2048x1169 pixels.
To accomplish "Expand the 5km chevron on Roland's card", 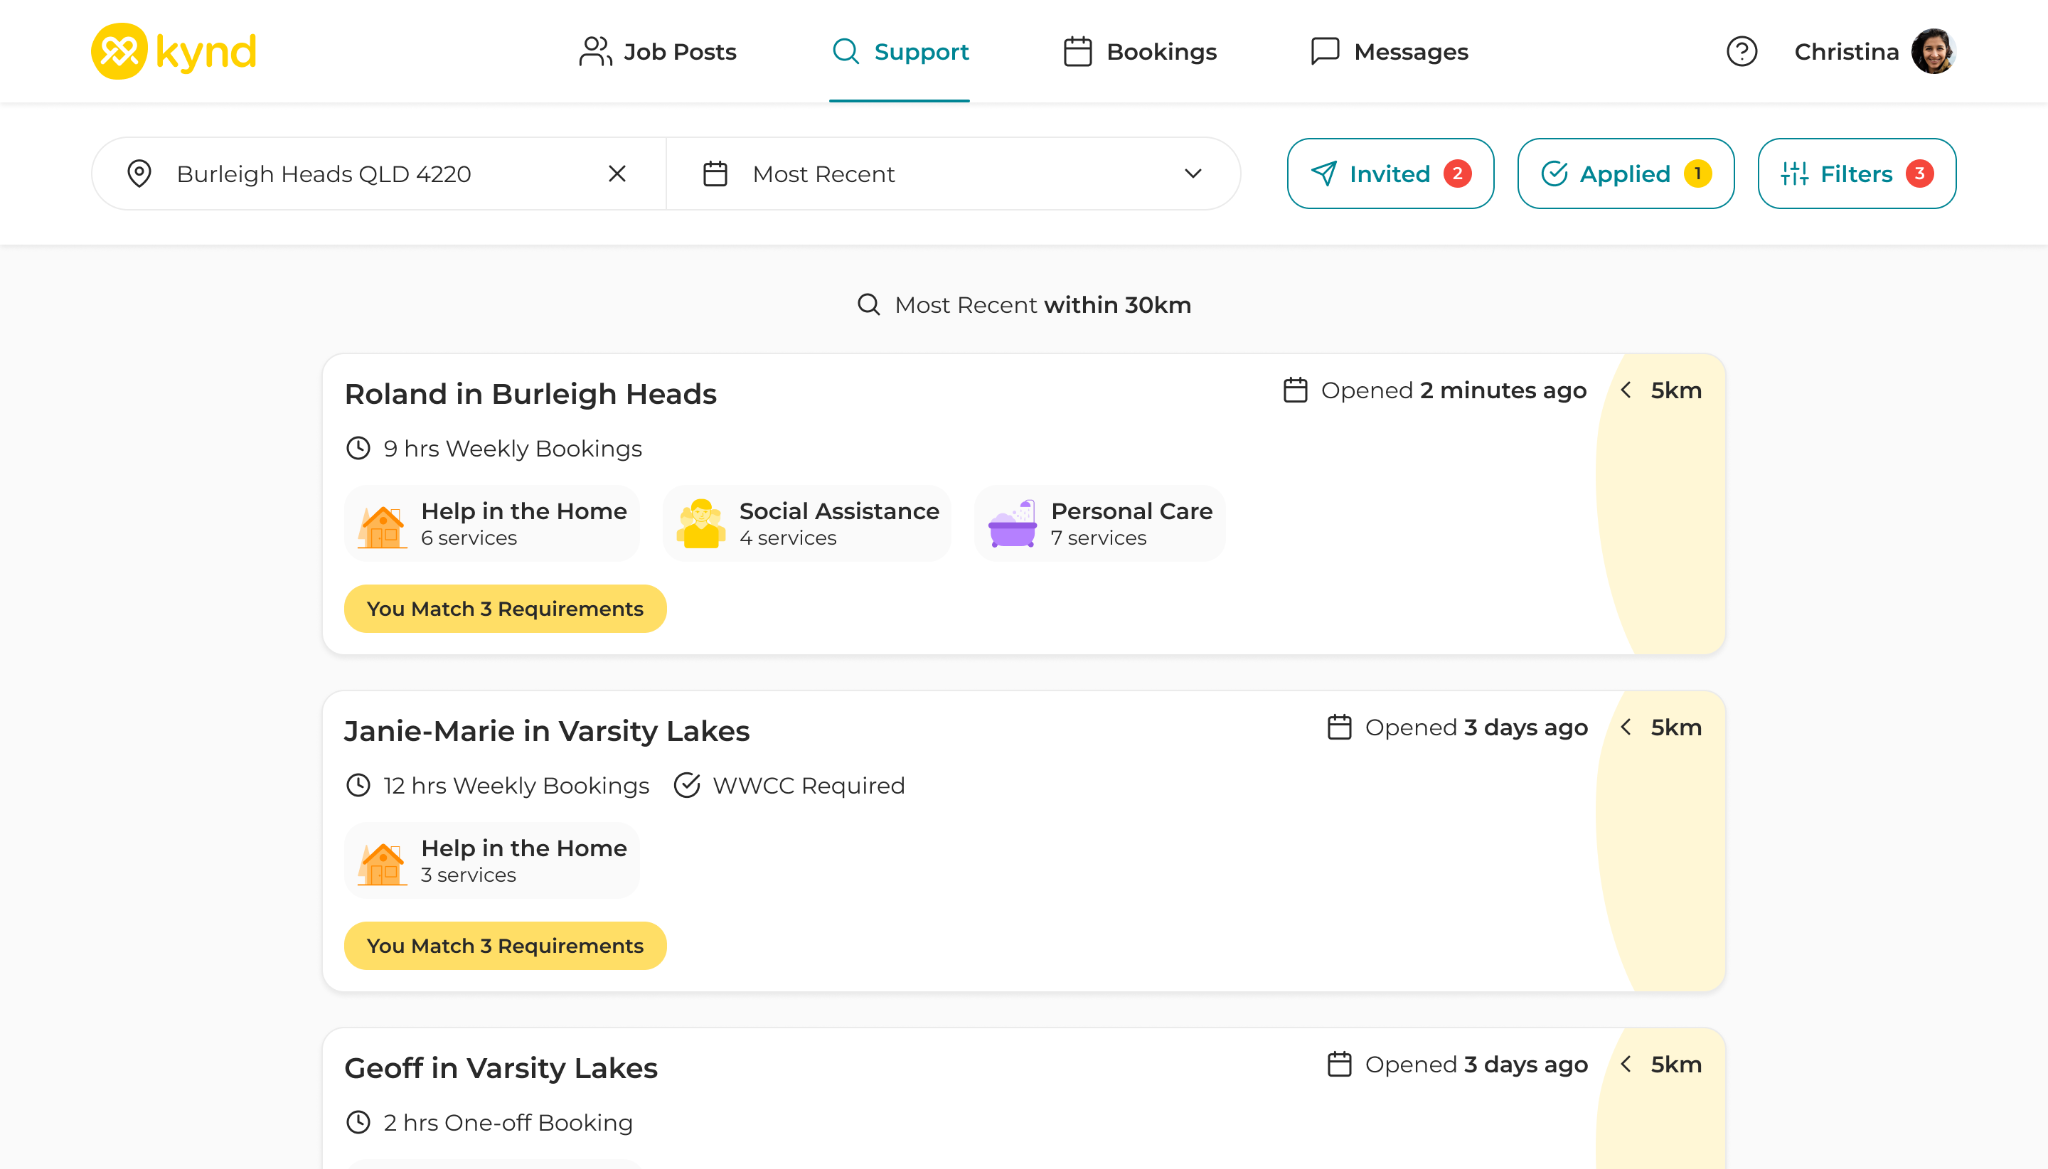I will coord(1626,390).
